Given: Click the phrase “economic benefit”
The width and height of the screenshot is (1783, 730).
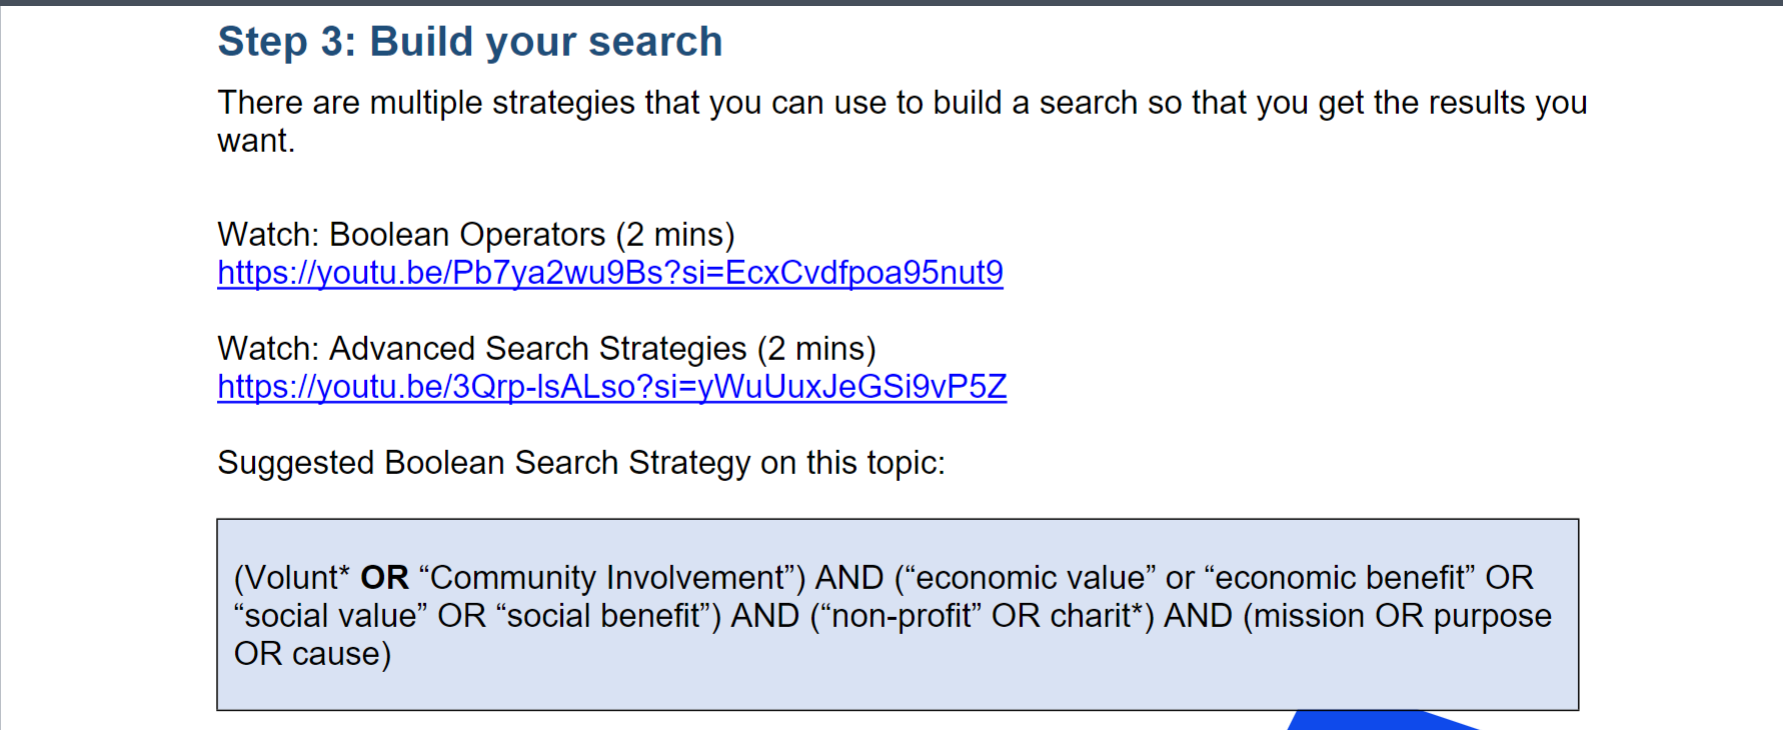Looking at the screenshot, I should (1340, 578).
